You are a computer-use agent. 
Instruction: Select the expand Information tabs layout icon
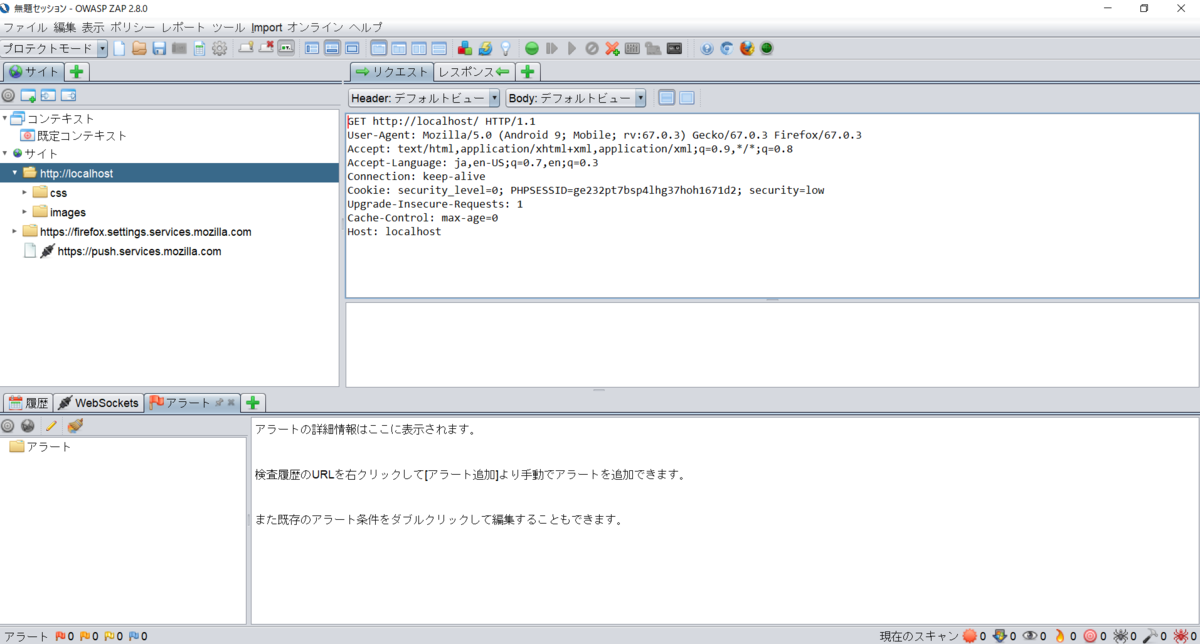coord(332,48)
